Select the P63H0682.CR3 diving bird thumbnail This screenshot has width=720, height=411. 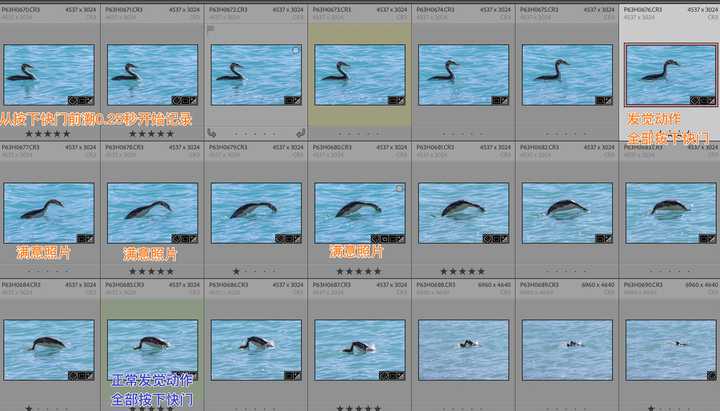pos(568,213)
